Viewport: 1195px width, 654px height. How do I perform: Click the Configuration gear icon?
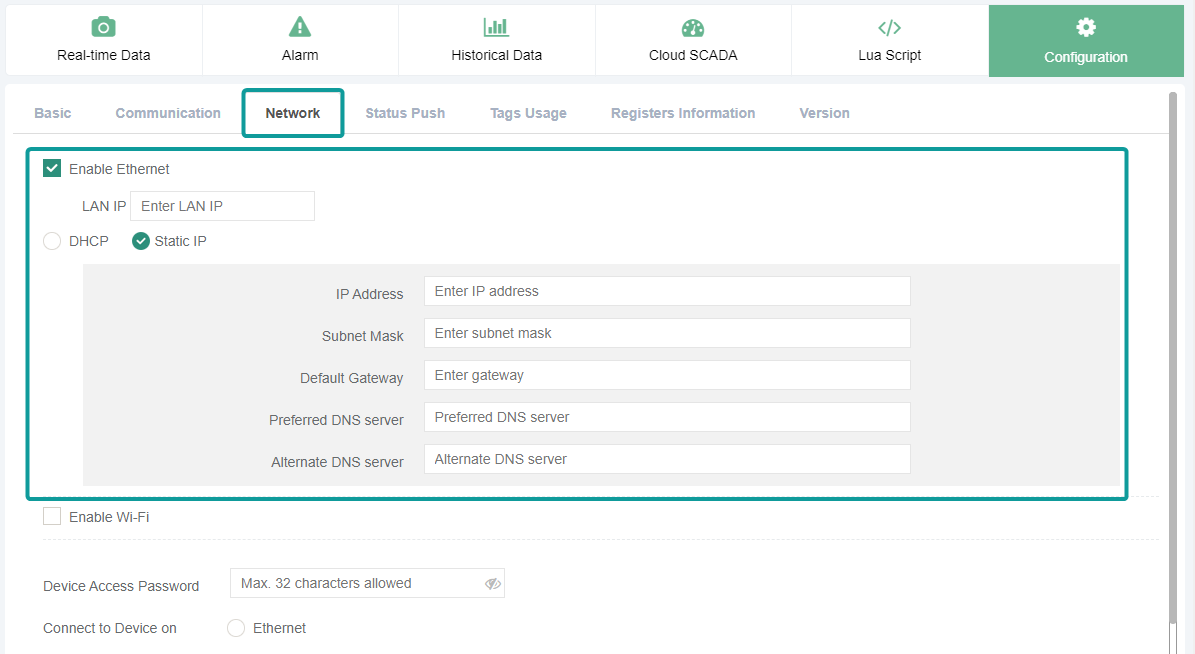[1085, 28]
